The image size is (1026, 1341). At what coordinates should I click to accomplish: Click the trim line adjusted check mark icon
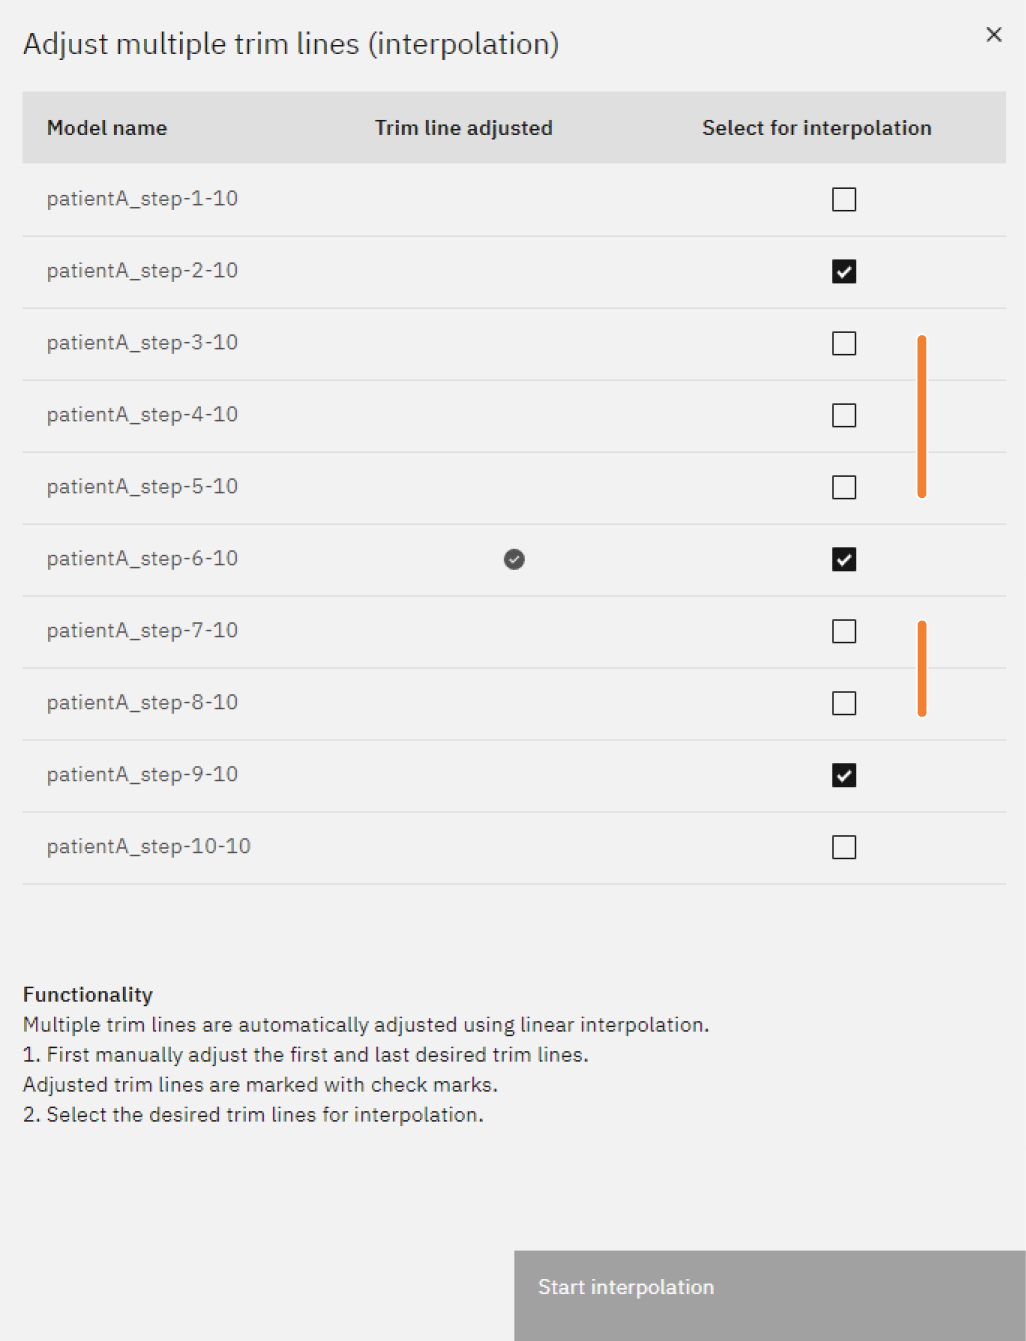pos(514,560)
